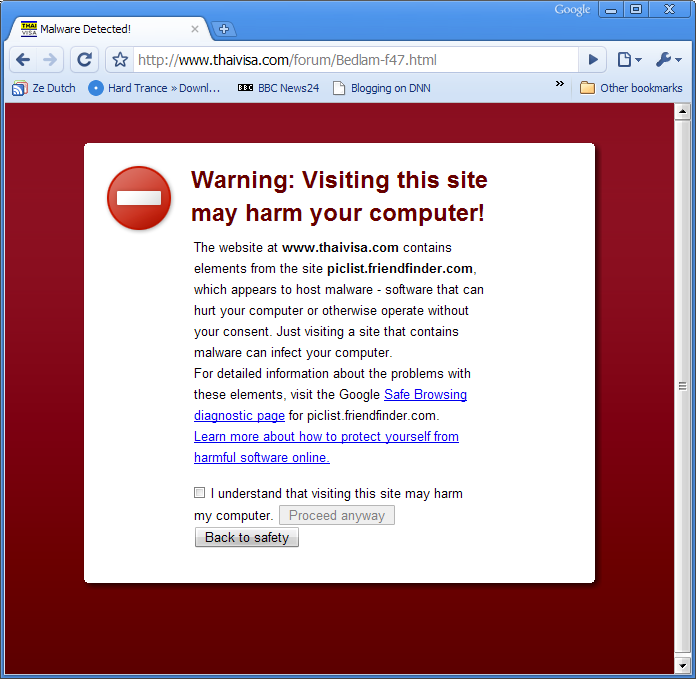The image size is (696, 679).
Task: Open the wrench settings menu
Action: 668,59
